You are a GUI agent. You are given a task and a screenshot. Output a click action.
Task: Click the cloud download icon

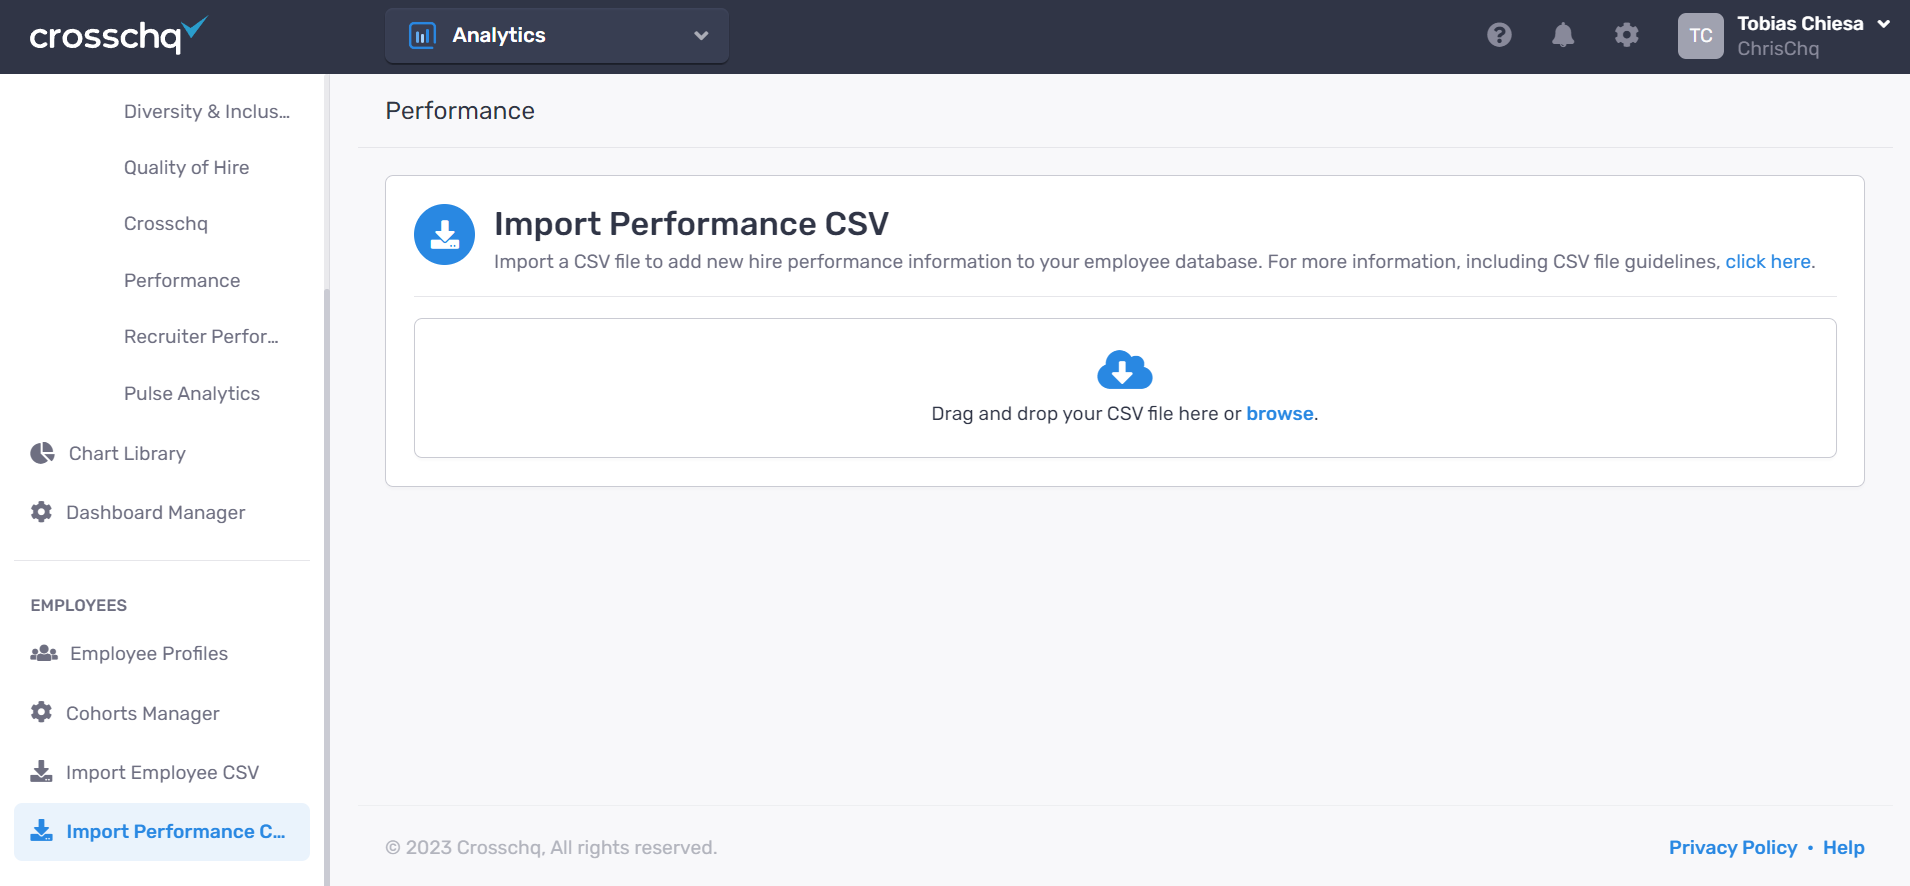point(1125,370)
